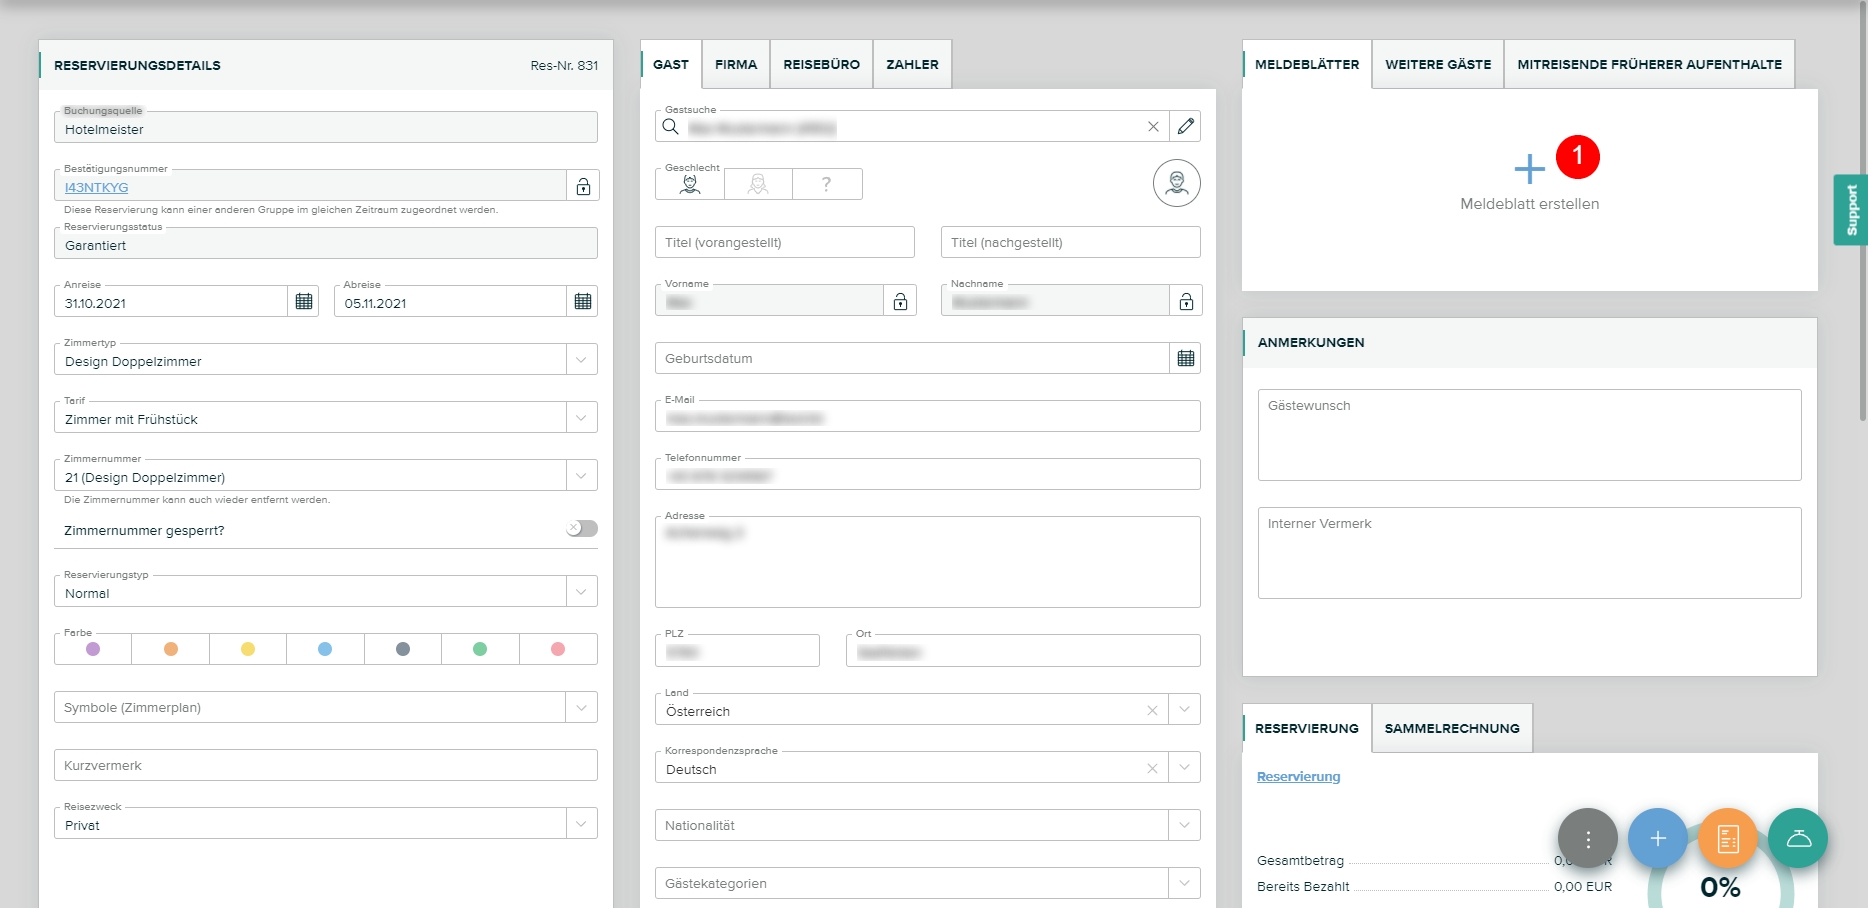This screenshot has height=908, width=1868.
Task: Click into the Gästewunsch text area
Action: [x=1529, y=435]
